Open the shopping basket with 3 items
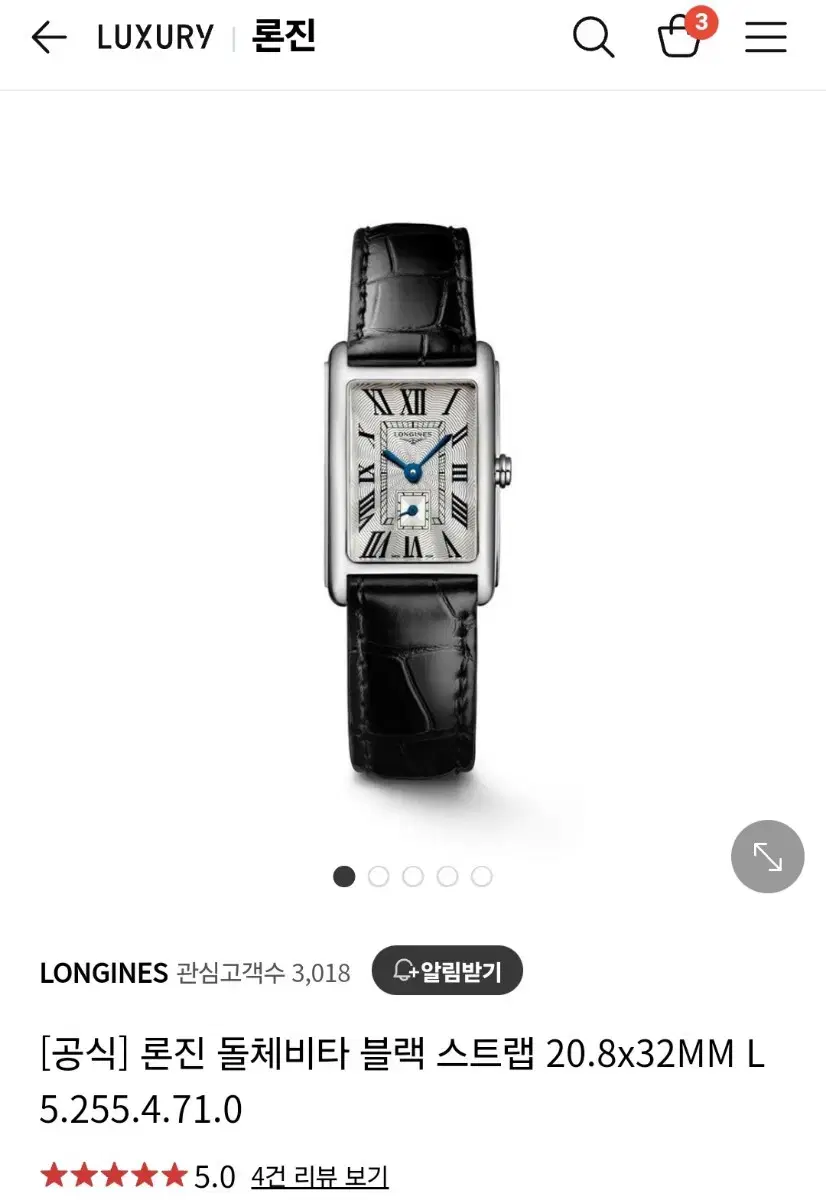The height and width of the screenshot is (1200, 826). [680, 38]
